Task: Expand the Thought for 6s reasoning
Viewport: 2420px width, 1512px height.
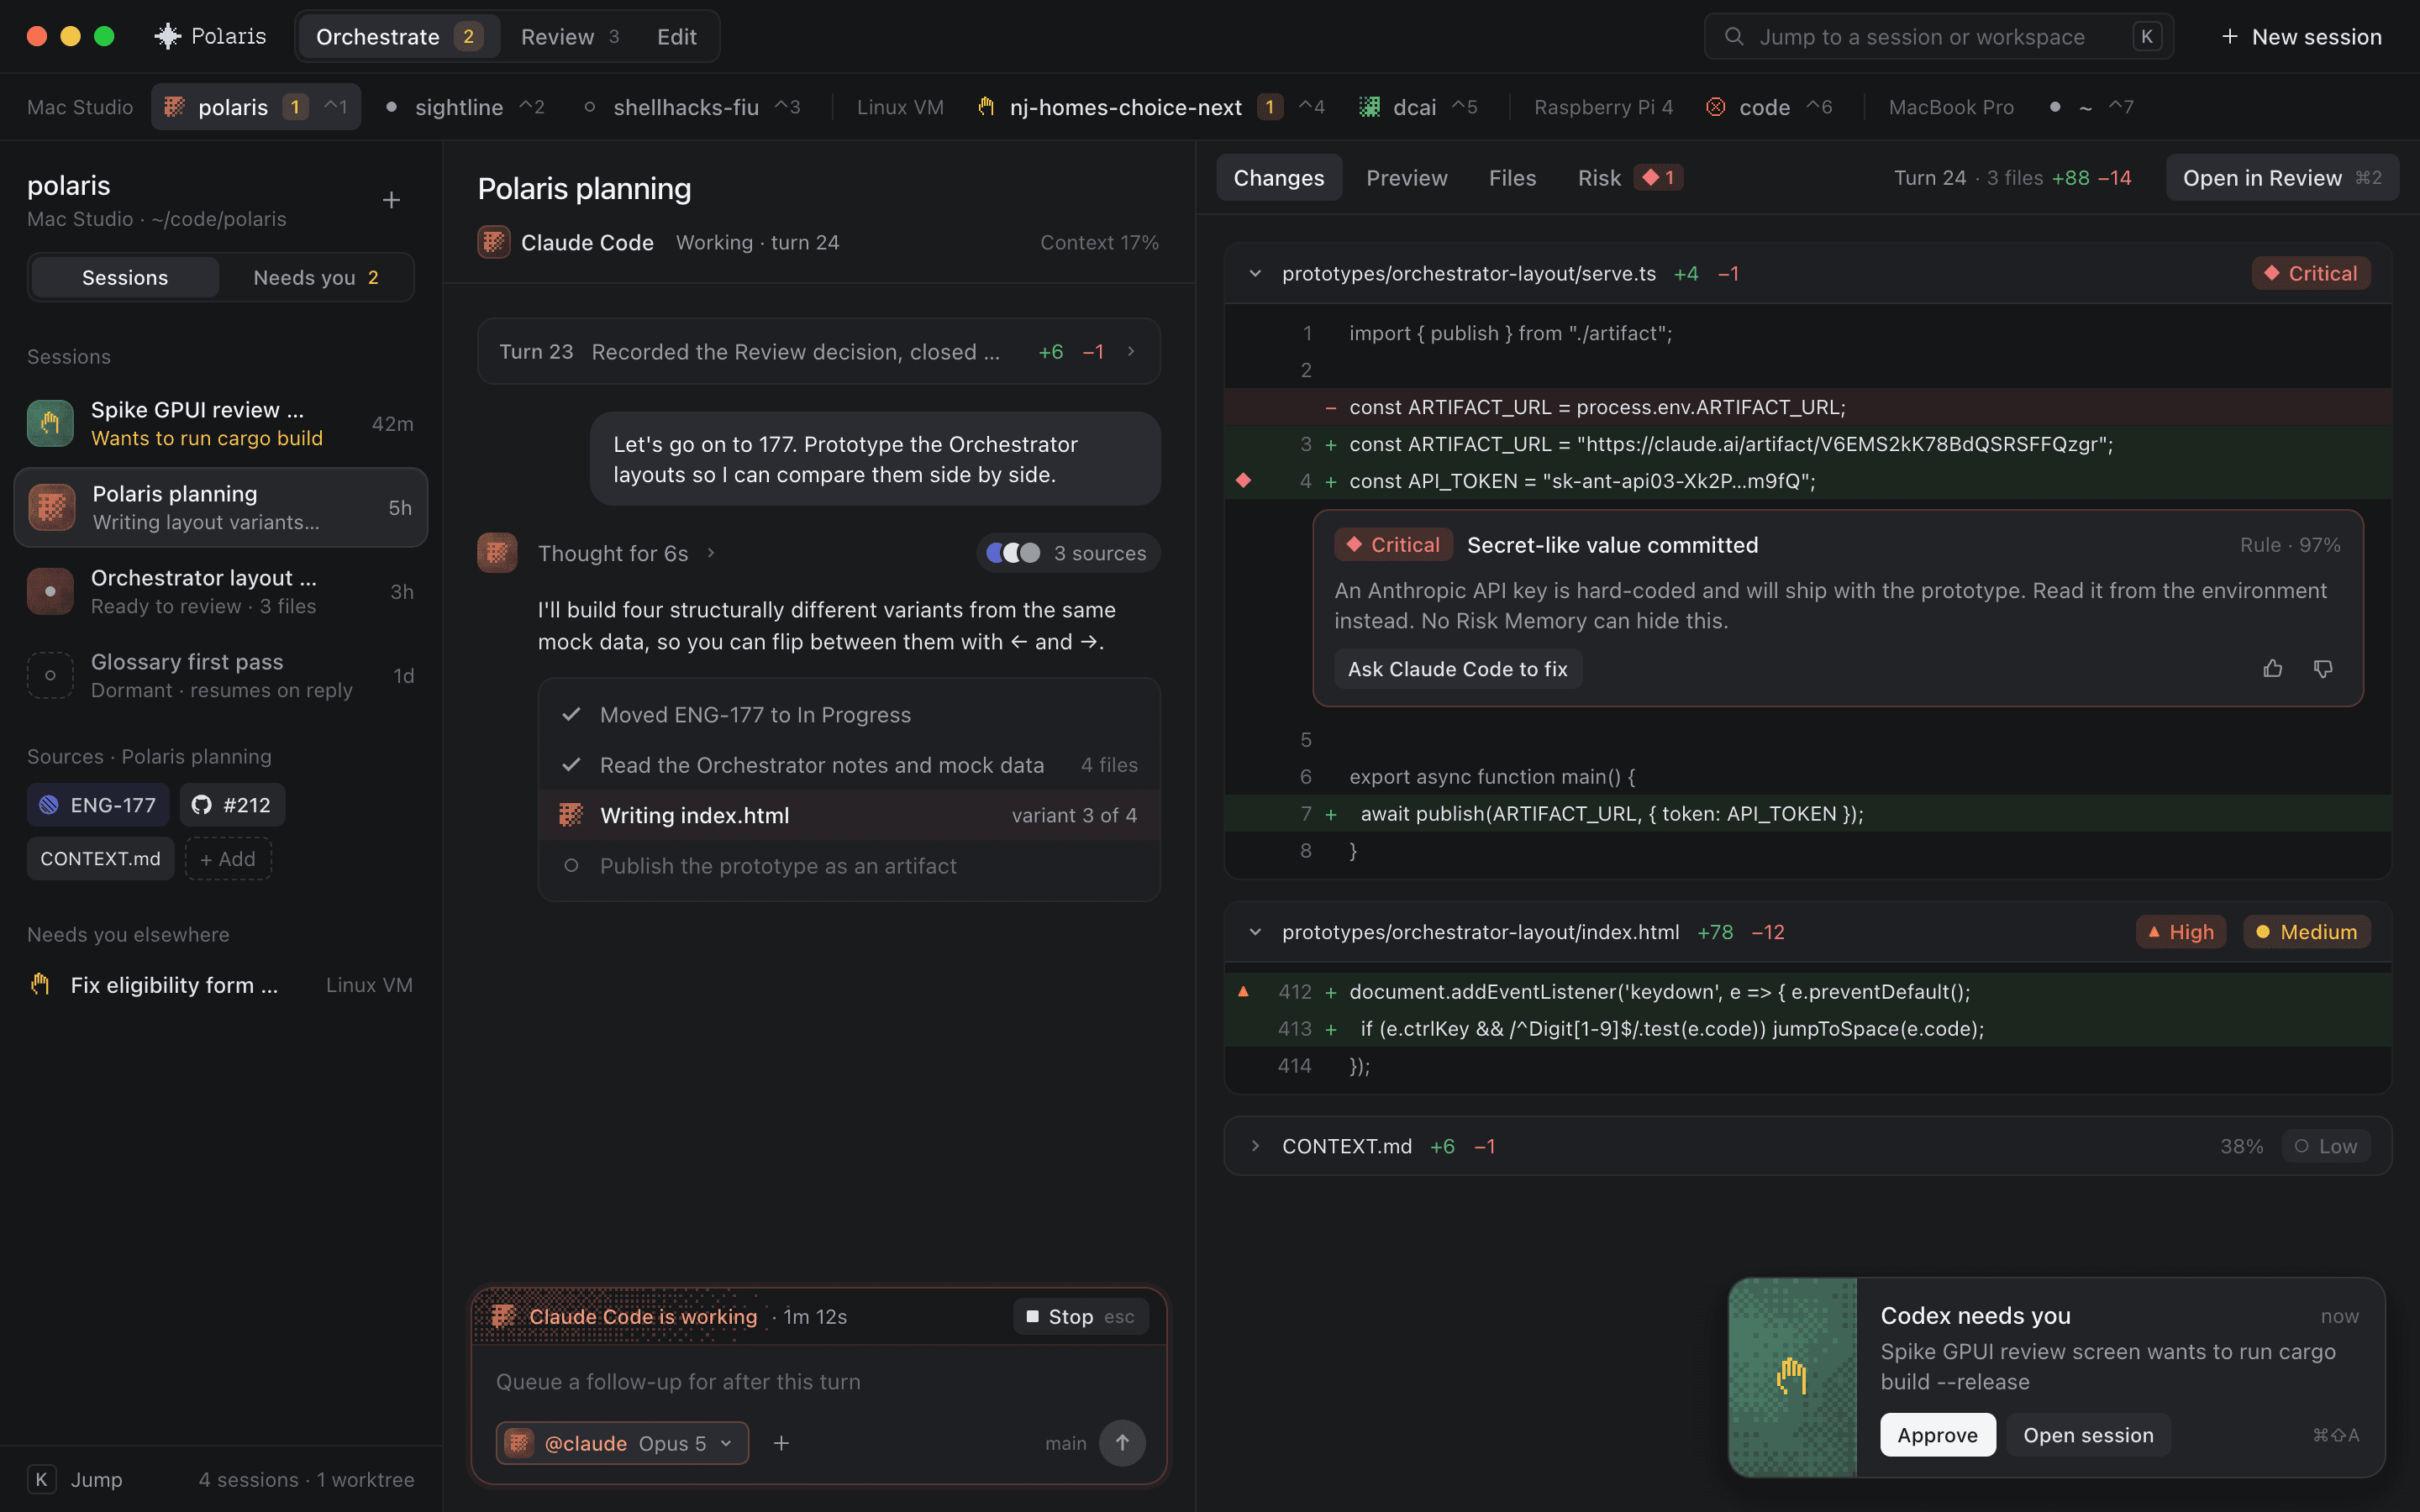Action: (626, 553)
